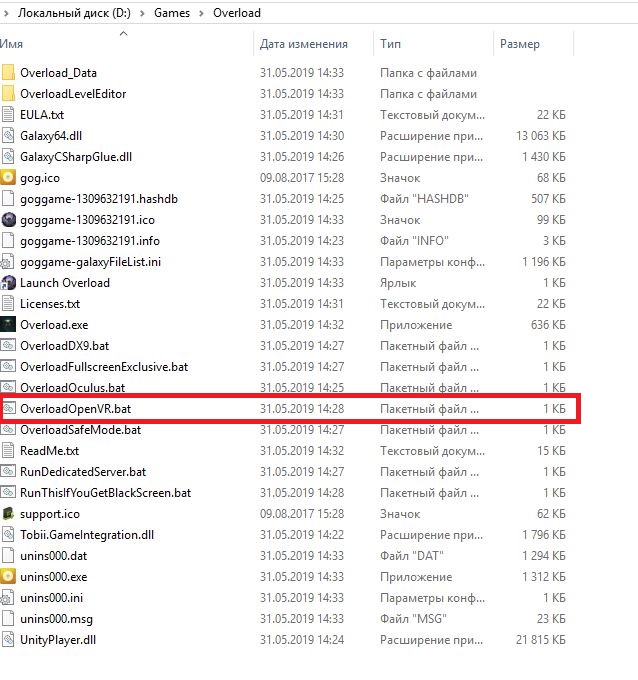
Task: Click the OverloadOpenVR.bat batch icon
Action: point(8,409)
